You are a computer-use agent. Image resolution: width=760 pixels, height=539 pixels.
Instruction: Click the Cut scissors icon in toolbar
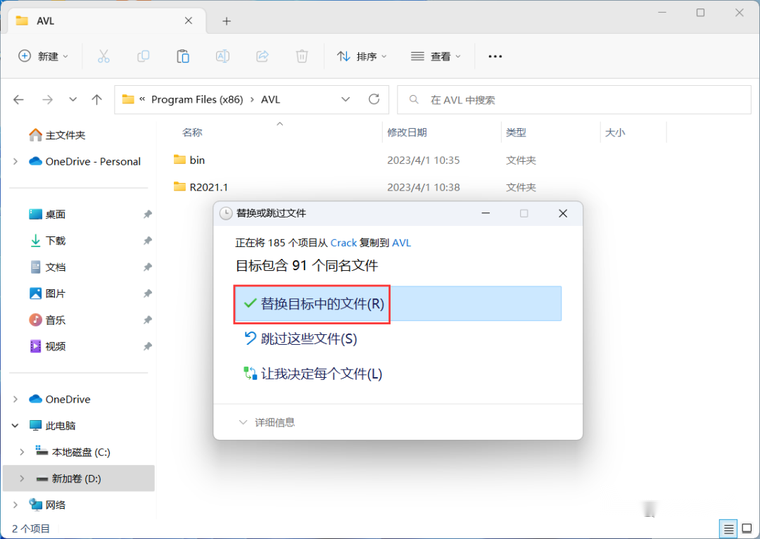(x=103, y=57)
